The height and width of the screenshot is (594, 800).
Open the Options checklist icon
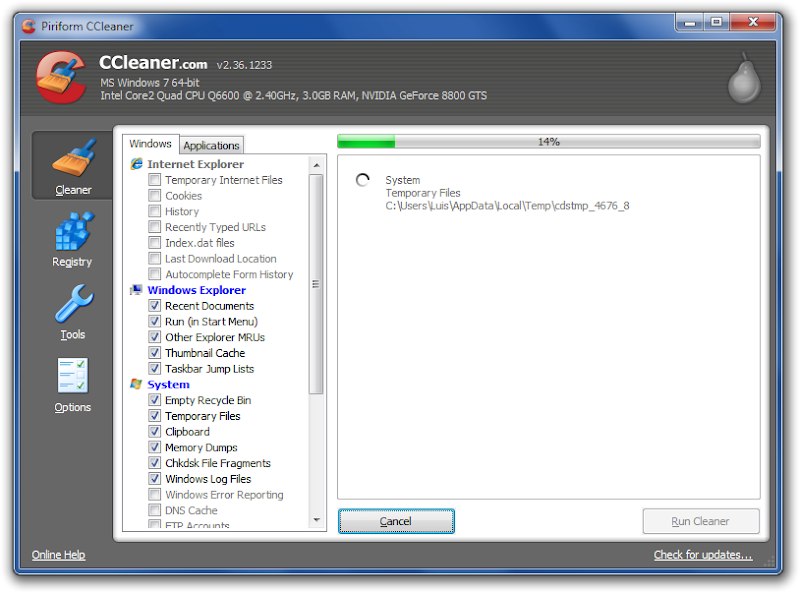point(73,376)
